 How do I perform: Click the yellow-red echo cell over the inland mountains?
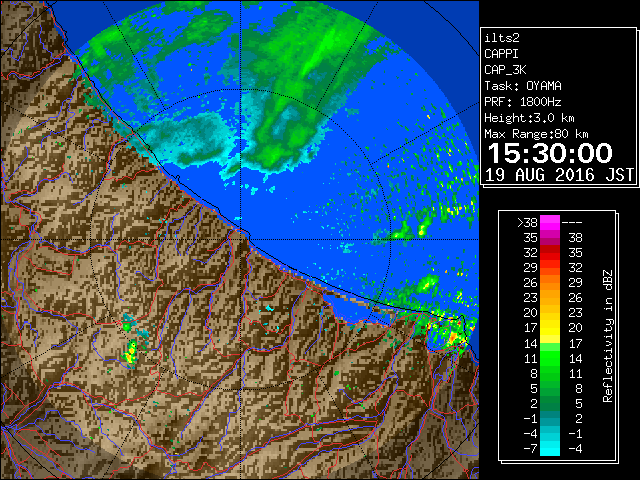(x=130, y=353)
